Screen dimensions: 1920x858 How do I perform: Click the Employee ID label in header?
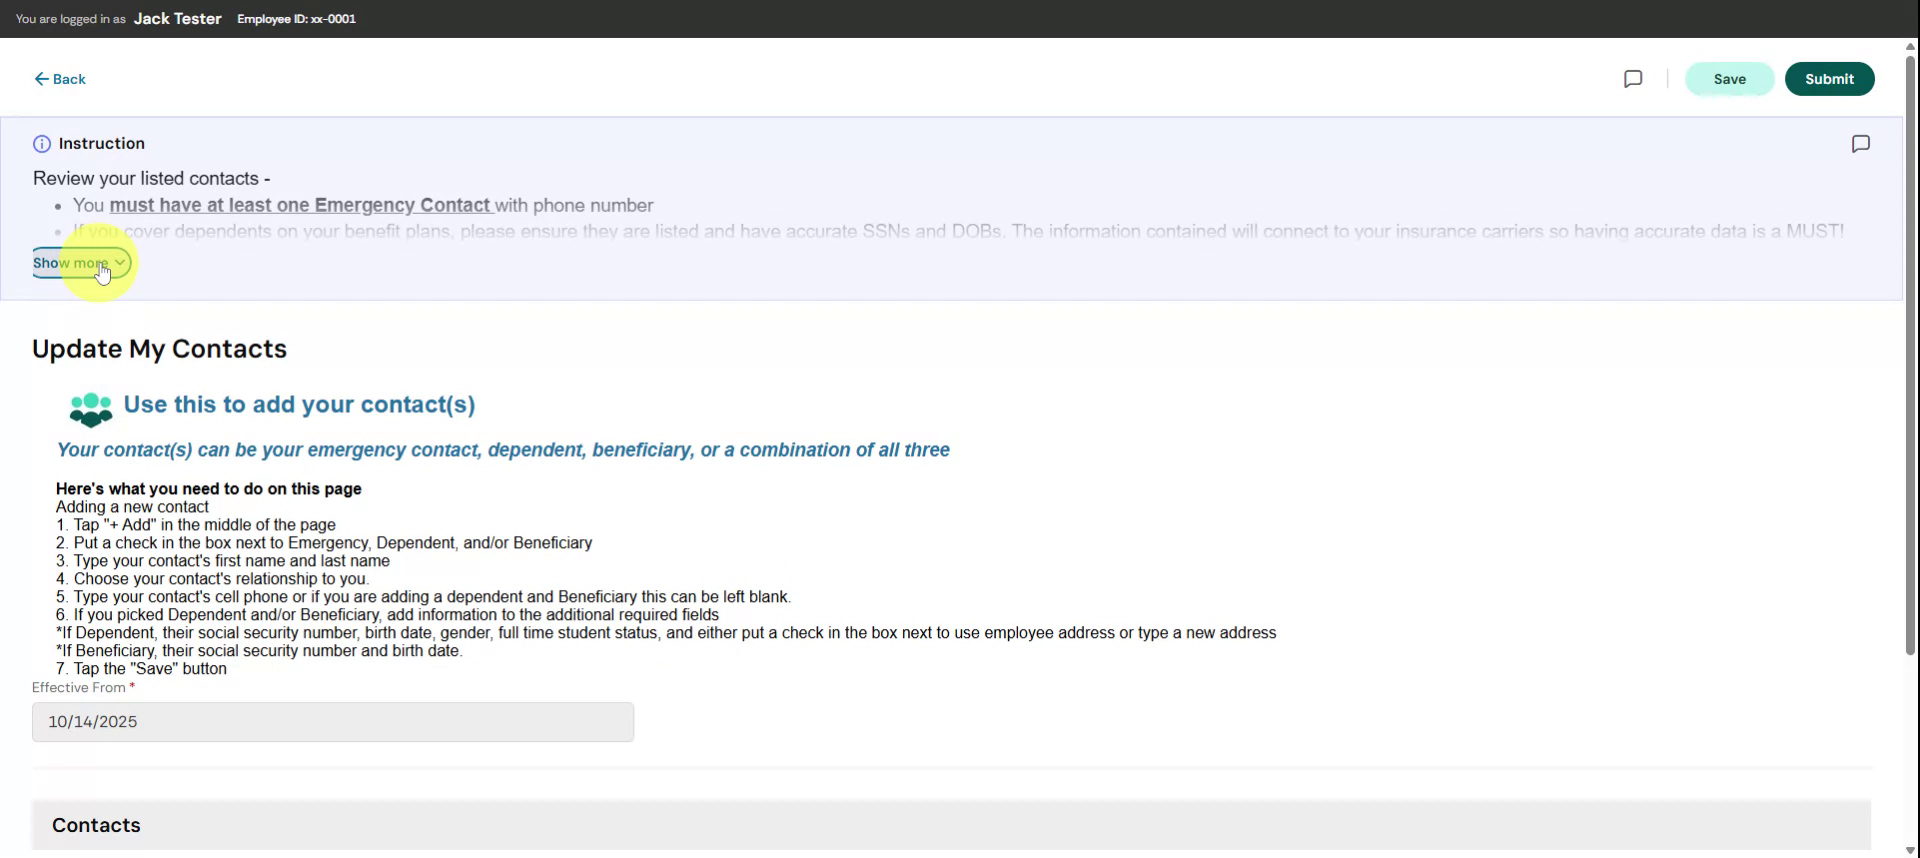[296, 19]
